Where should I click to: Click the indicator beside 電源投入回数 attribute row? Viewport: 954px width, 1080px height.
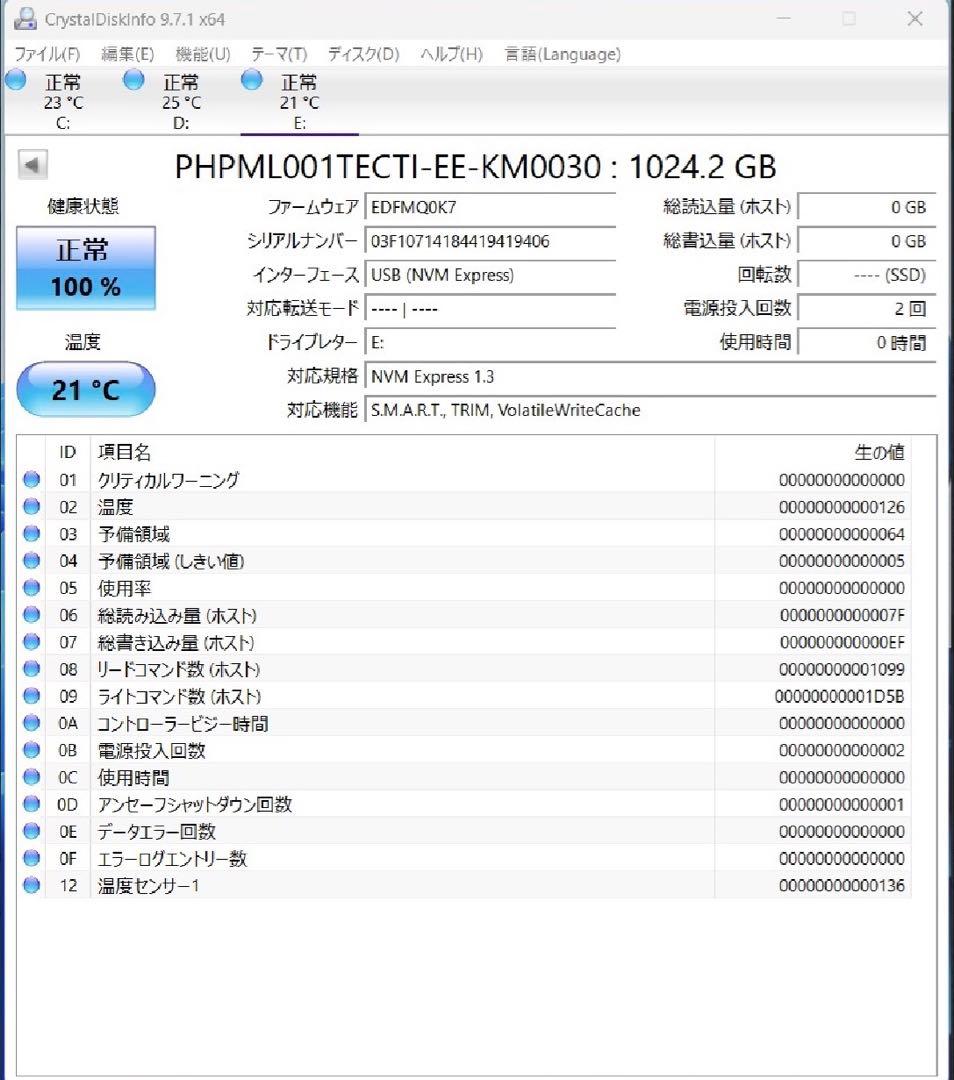click(31, 750)
